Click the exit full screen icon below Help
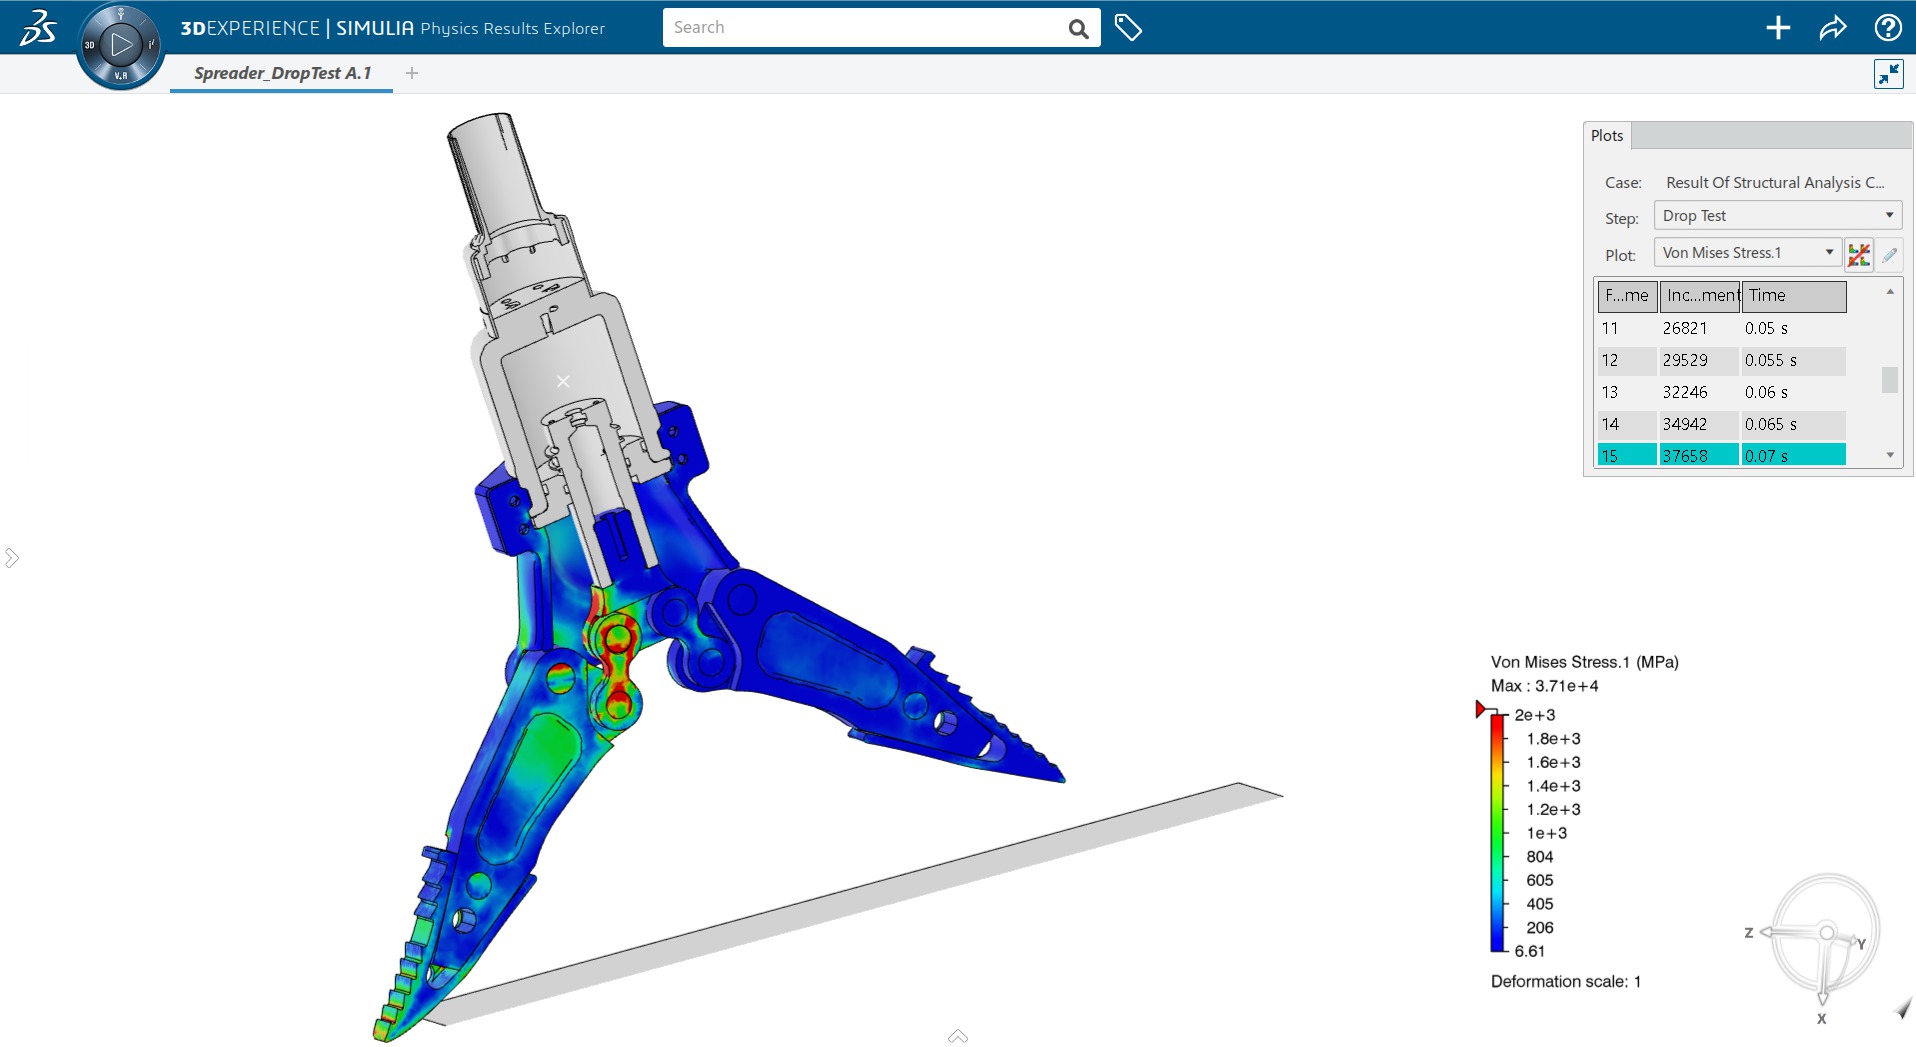Screen dimensions: 1916x1047 (1889, 73)
